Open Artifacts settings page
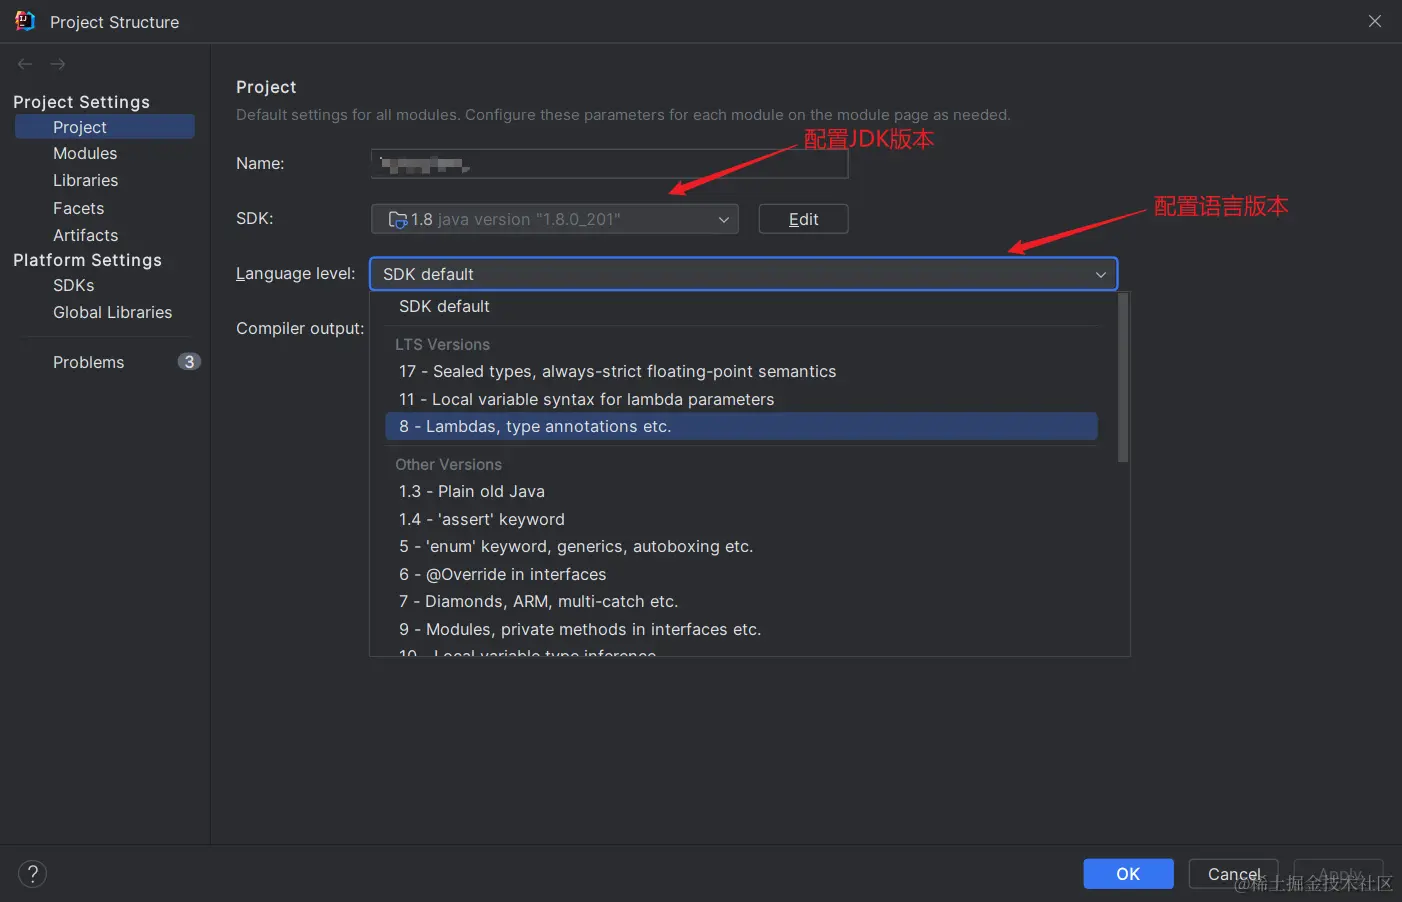The height and width of the screenshot is (902, 1402). pyautogui.click(x=86, y=235)
